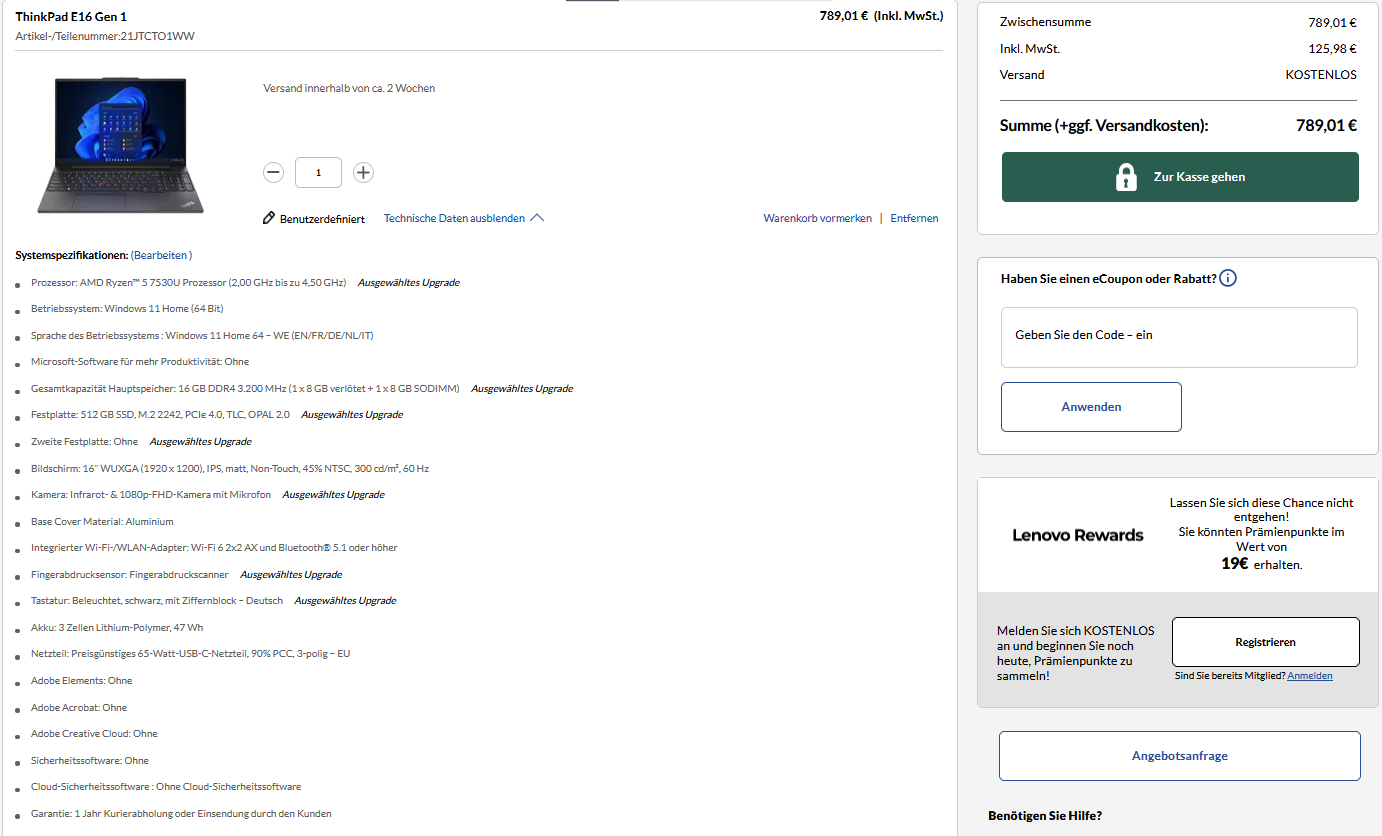Click the pencil icon next to Benutzerdefiniert
1382x836 pixels.
(x=265, y=217)
